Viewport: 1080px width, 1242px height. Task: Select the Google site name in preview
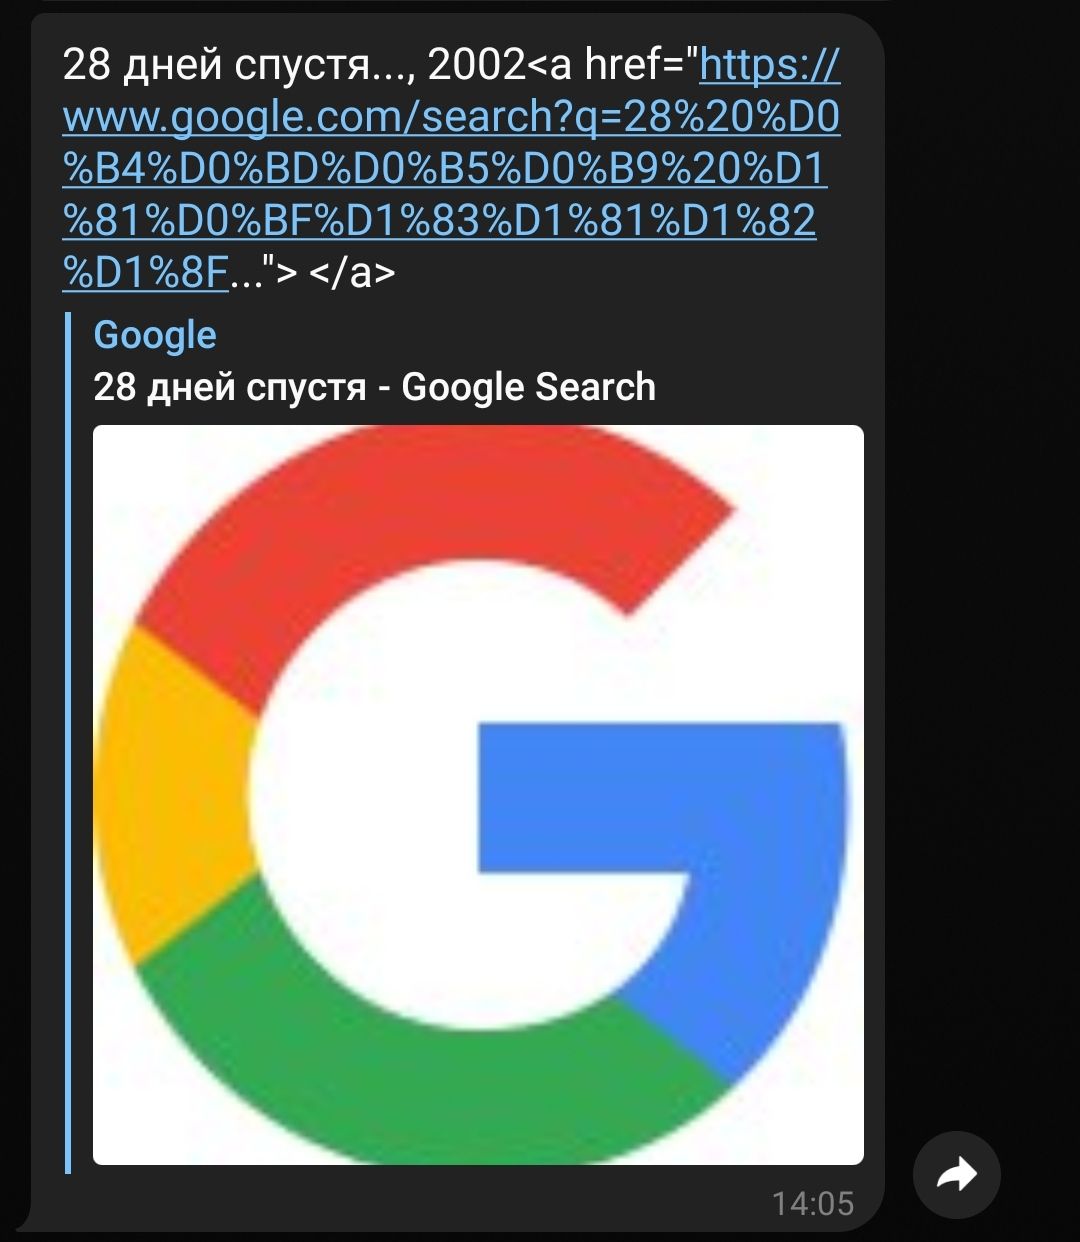(155, 335)
